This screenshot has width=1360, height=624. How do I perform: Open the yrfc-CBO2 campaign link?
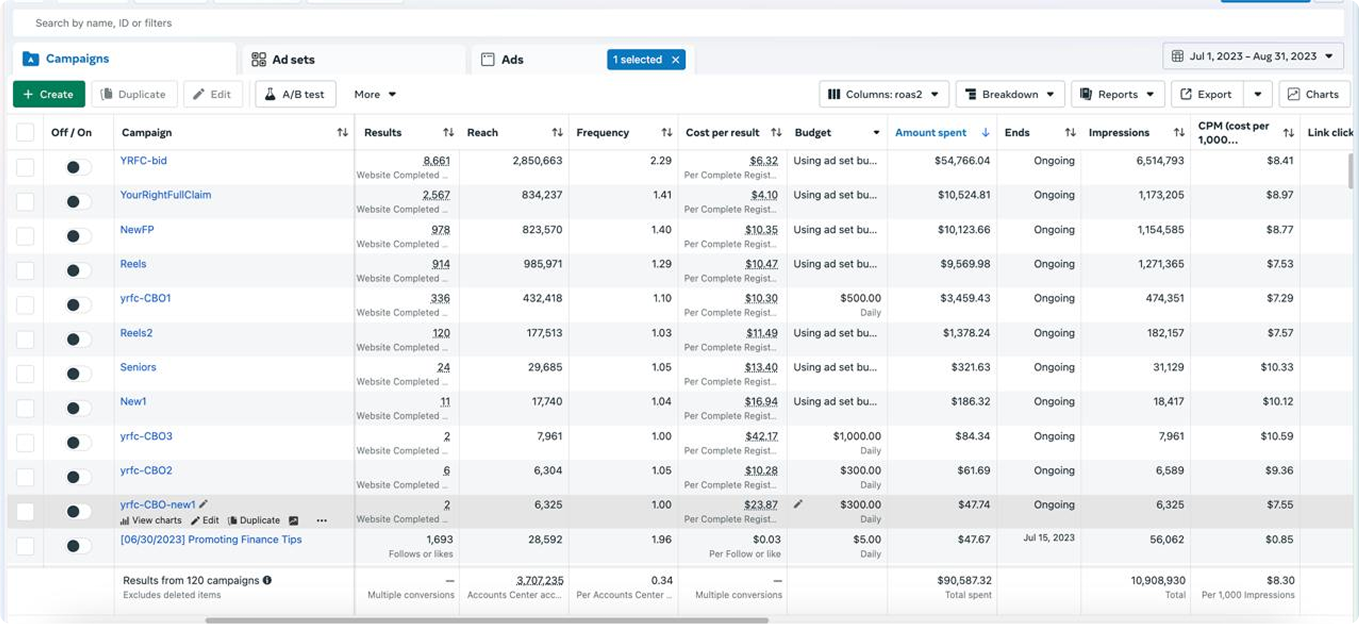click(x=146, y=470)
